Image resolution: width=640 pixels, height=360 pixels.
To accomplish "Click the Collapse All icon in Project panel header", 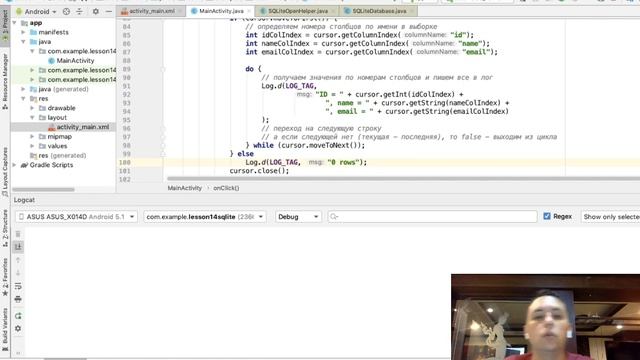I will point(79,11).
